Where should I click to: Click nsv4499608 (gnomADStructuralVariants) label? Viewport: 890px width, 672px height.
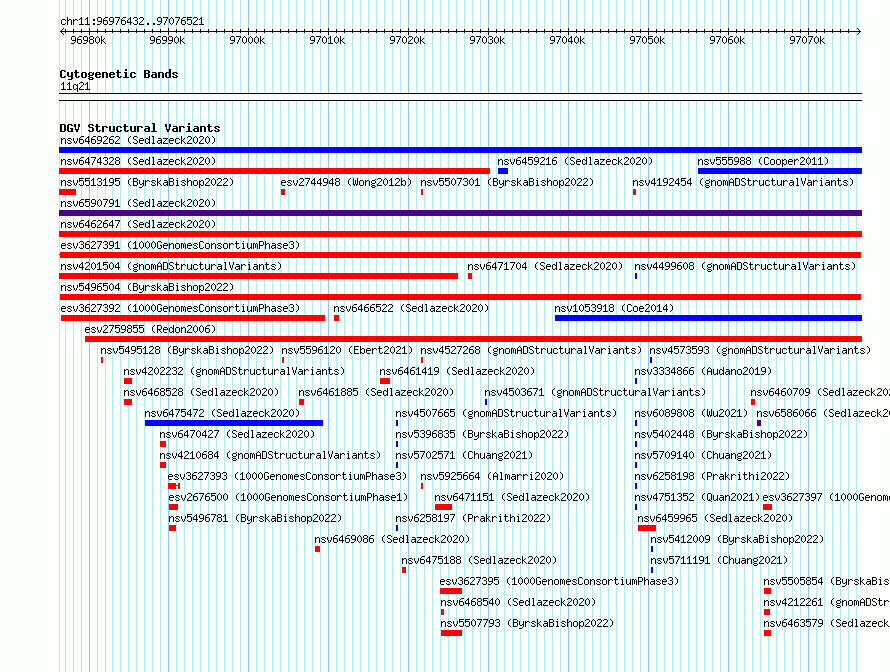[x=745, y=266]
